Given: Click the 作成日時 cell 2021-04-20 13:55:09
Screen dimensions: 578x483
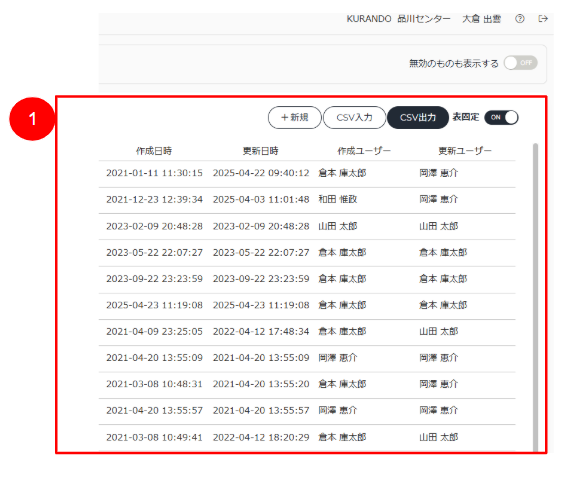Looking at the screenshot, I should click(x=154, y=358).
